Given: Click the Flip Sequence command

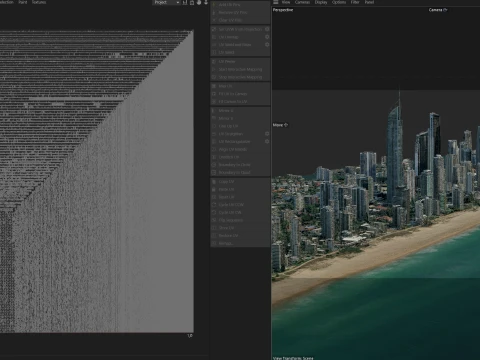Looking at the screenshot, I should pos(240,220).
